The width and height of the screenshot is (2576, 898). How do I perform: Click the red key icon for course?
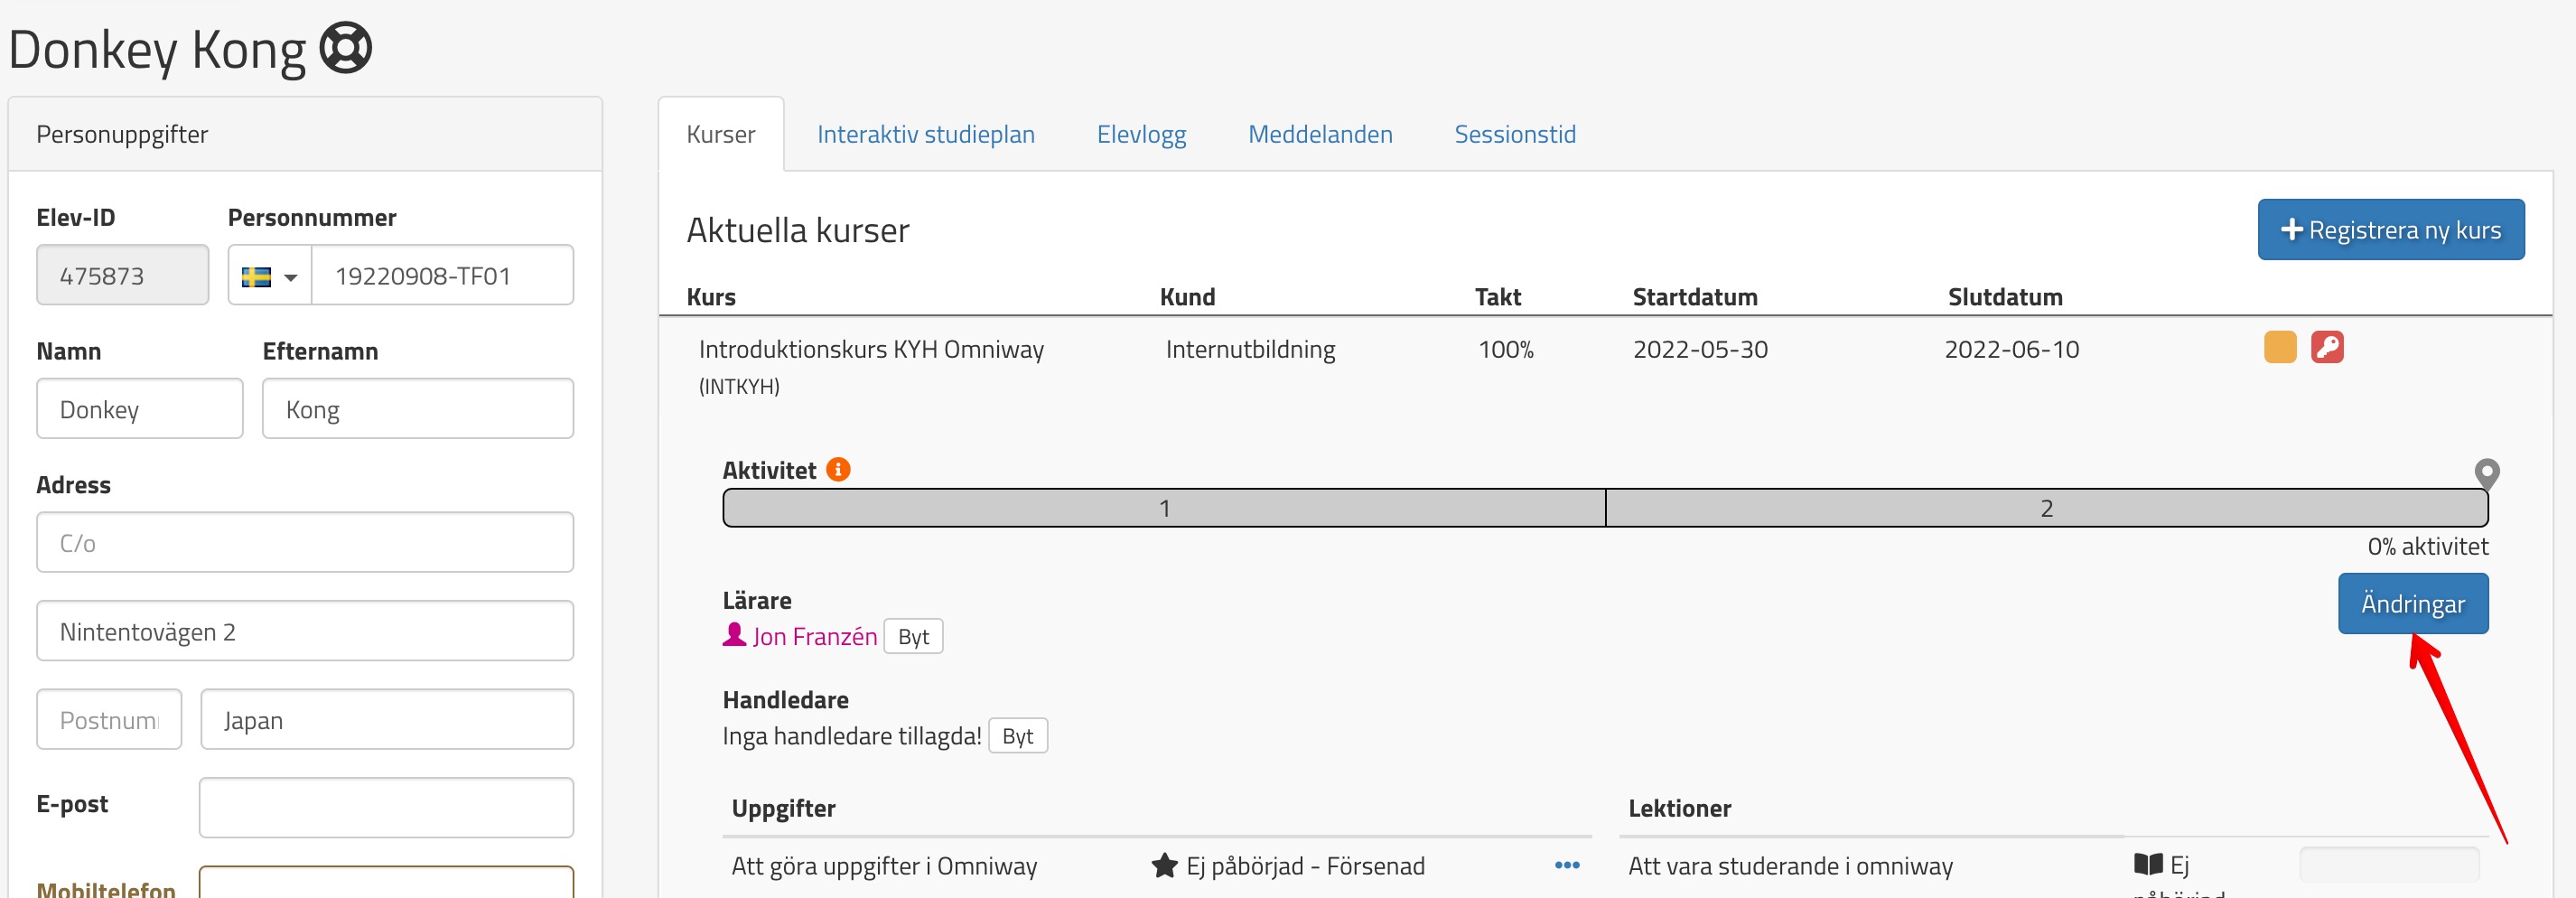pos(2326,347)
